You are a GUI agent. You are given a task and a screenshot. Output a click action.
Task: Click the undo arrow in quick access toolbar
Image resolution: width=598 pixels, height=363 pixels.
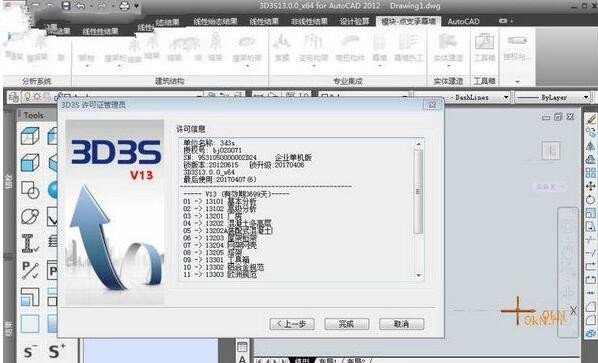pos(80,6)
